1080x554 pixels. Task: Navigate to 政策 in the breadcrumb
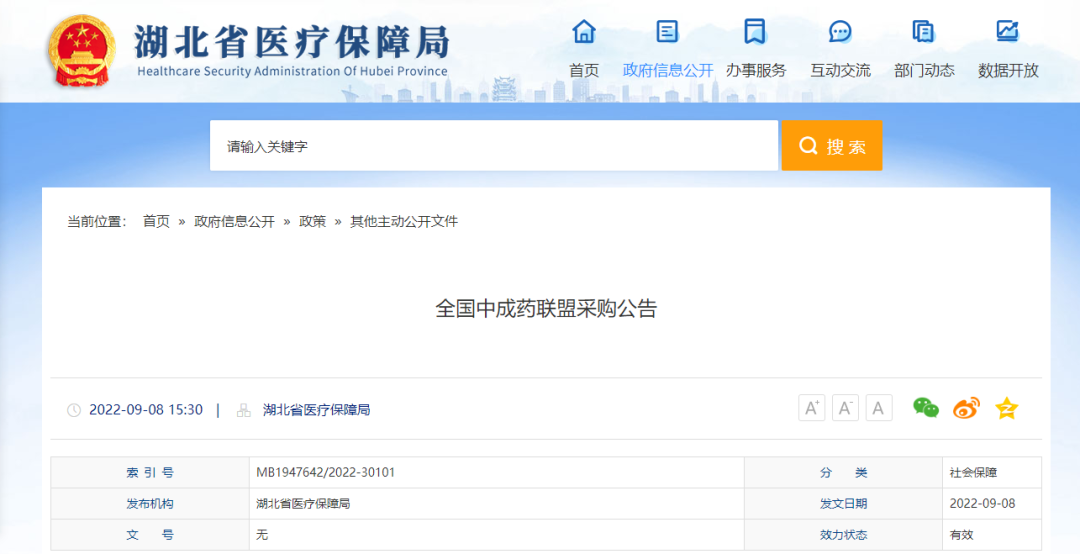coord(312,221)
